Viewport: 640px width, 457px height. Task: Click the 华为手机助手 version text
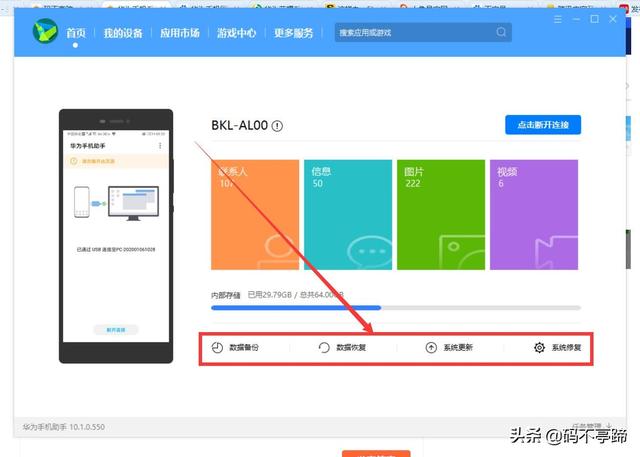[64, 427]
